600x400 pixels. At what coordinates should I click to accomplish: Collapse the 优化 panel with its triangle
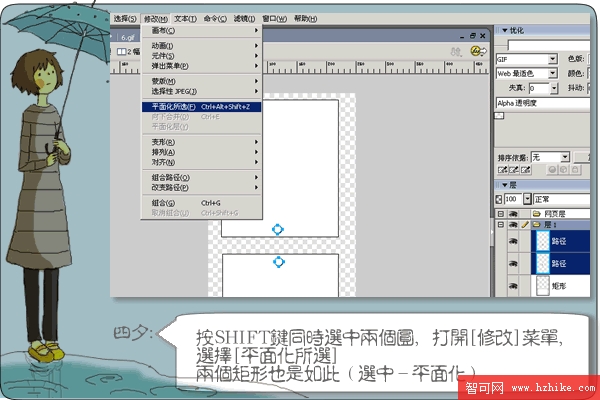pyautogui.click(x=503, y=30)
